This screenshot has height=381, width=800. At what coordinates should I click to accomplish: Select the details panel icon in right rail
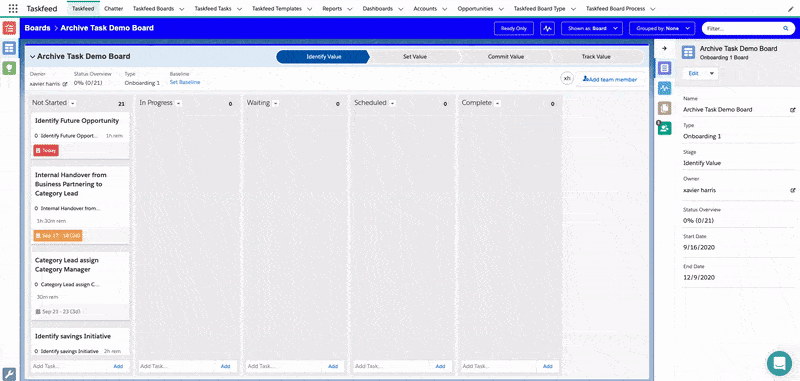(664, 68)
